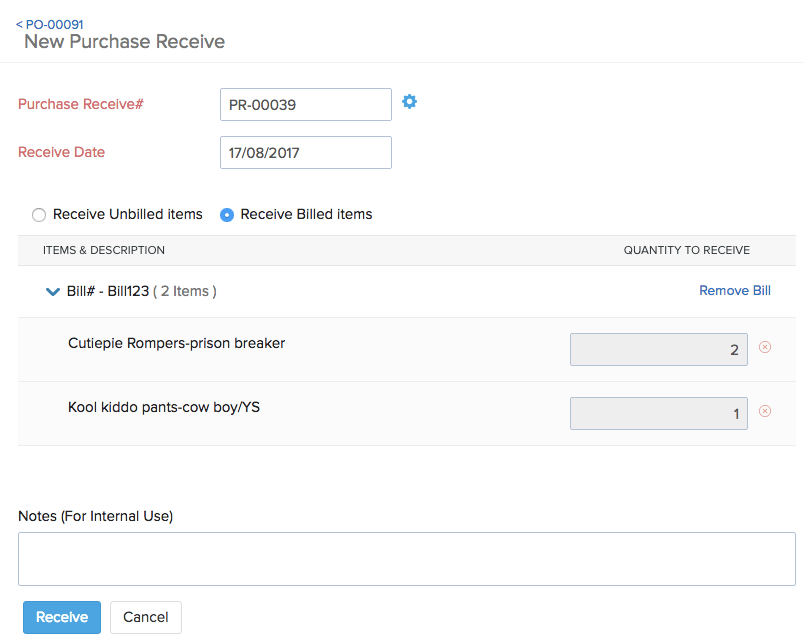Navigate back to PO-00091
This screenshot has height=640, width=804.
click(51, 22)
